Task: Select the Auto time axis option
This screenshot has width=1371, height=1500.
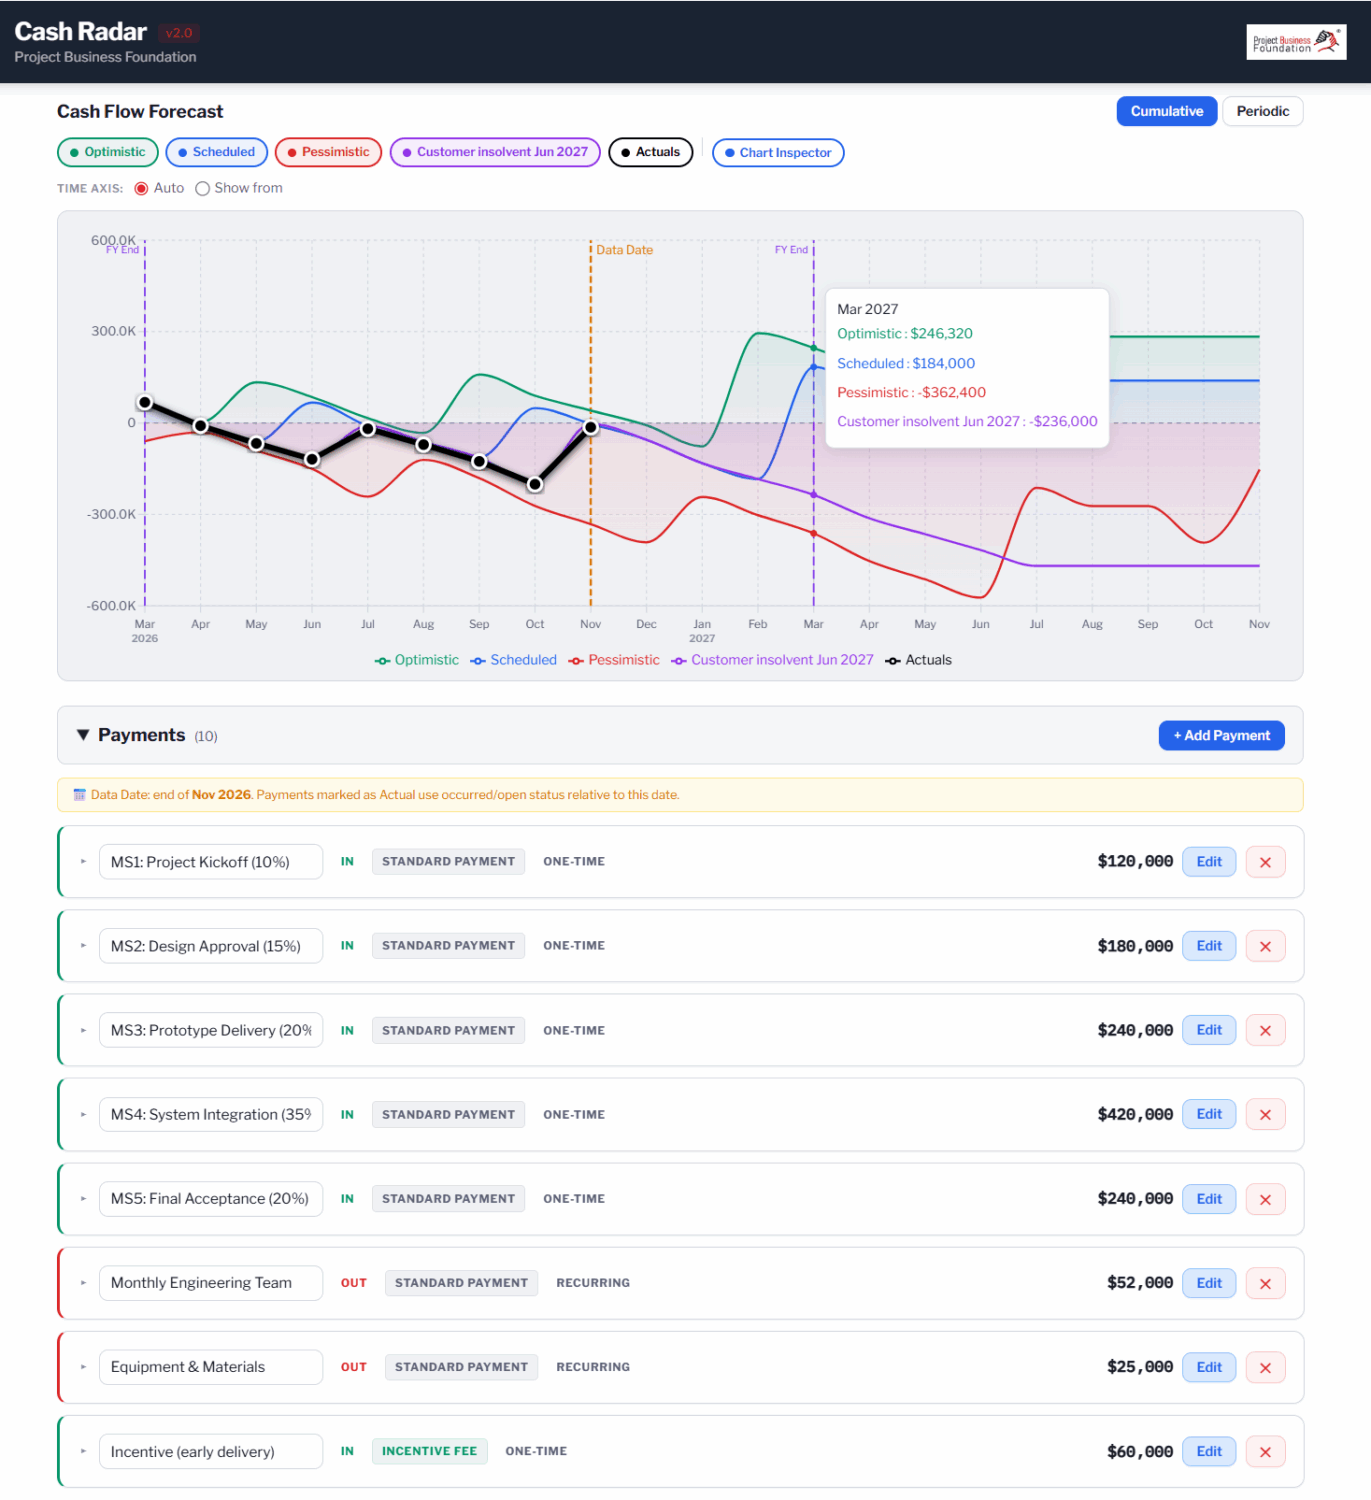Action: [142, 189]
